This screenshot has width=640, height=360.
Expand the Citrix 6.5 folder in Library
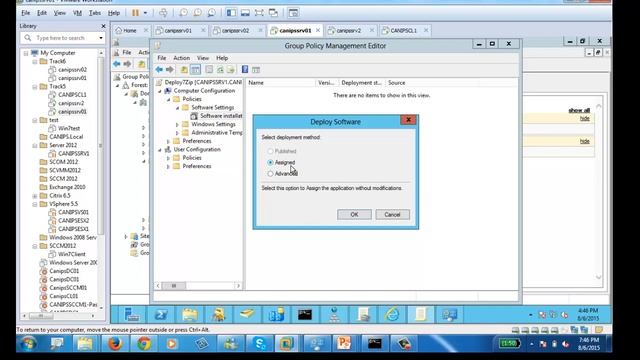[x=35, y=196]
